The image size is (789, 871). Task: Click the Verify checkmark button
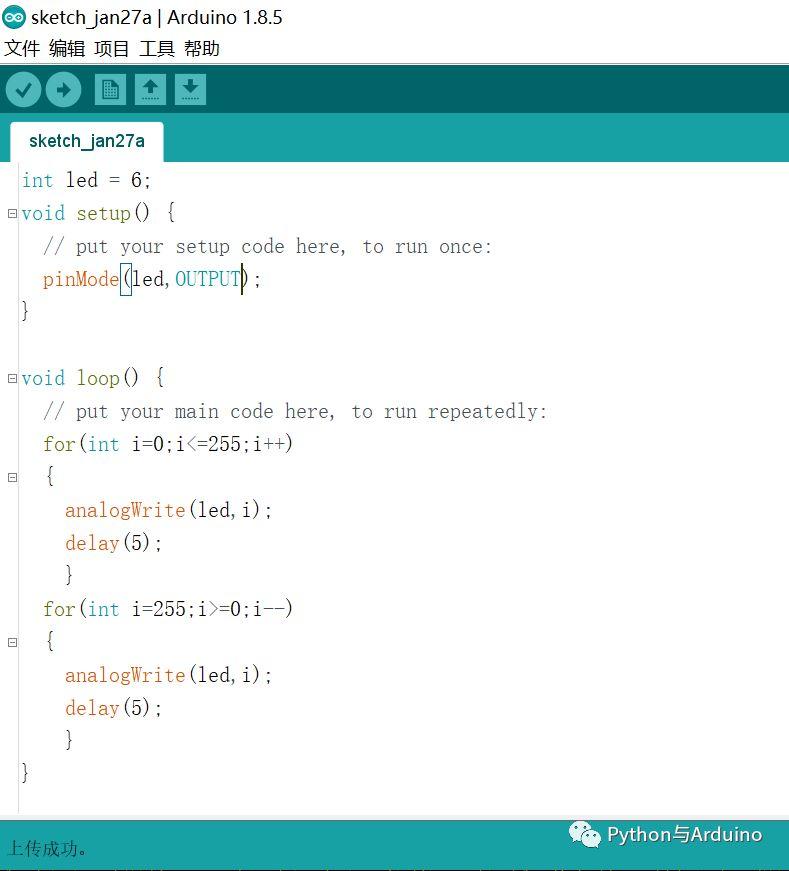(23, 89)
